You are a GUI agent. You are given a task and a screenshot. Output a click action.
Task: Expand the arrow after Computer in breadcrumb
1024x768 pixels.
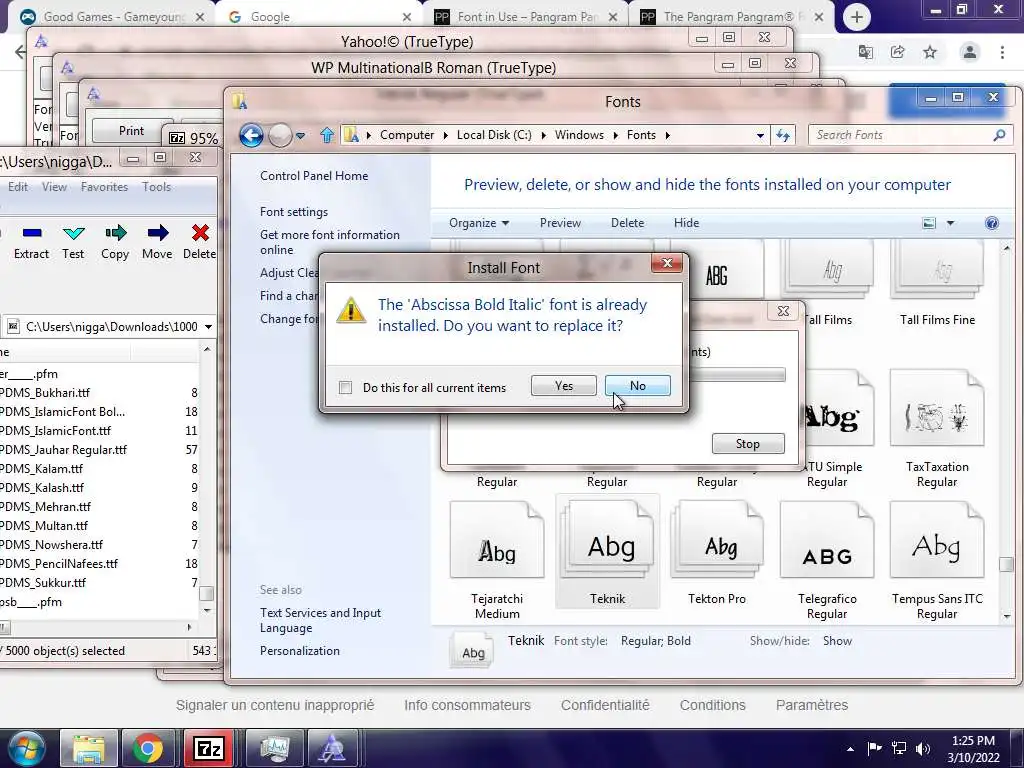(x=445, y=135)
